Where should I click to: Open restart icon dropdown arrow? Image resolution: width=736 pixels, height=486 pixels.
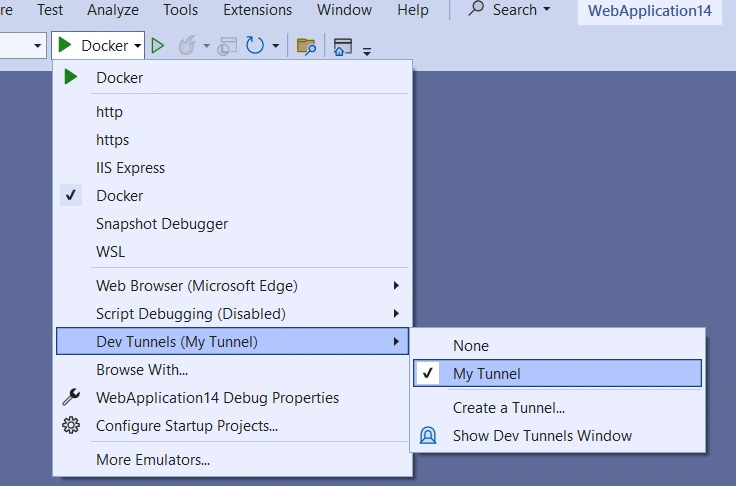[x=276, y=46]
